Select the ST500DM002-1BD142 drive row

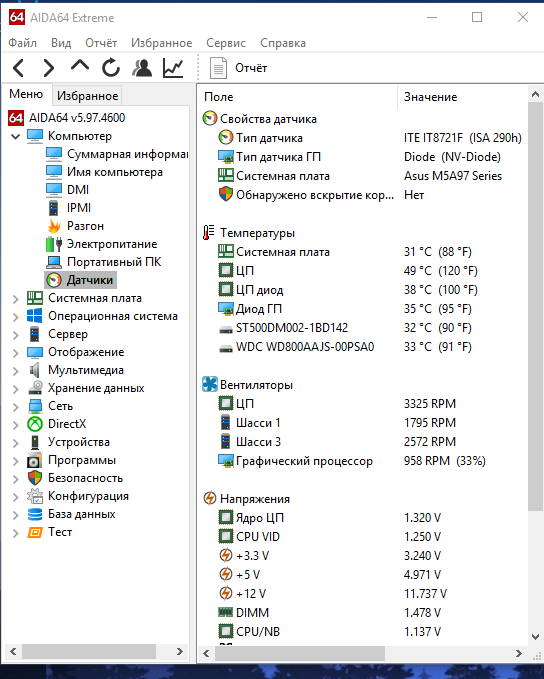point(365,328)
